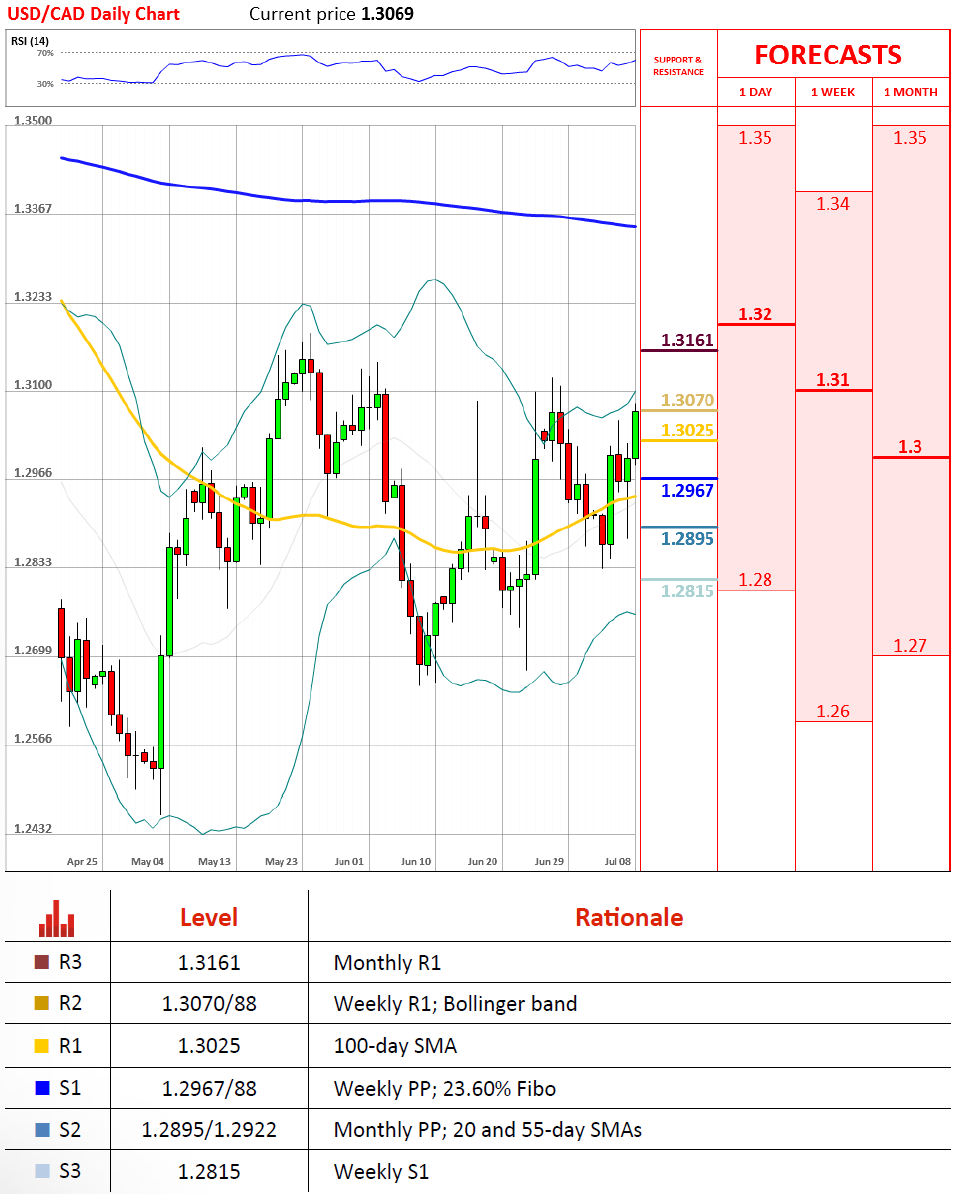Click the S3 light blue legend square

pos(42,1171)
